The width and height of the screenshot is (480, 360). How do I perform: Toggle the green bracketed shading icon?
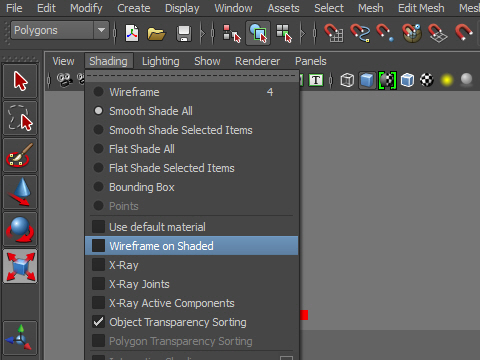[387, 80]
